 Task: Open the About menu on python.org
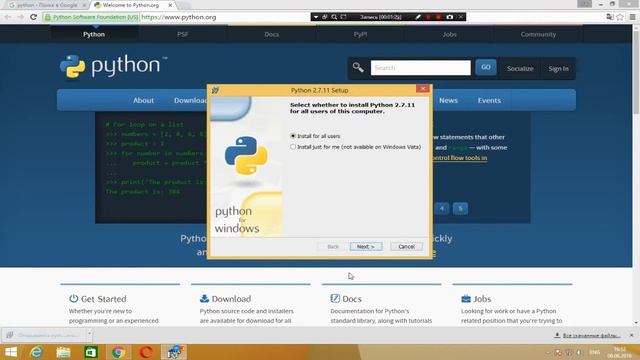point(143,100)
